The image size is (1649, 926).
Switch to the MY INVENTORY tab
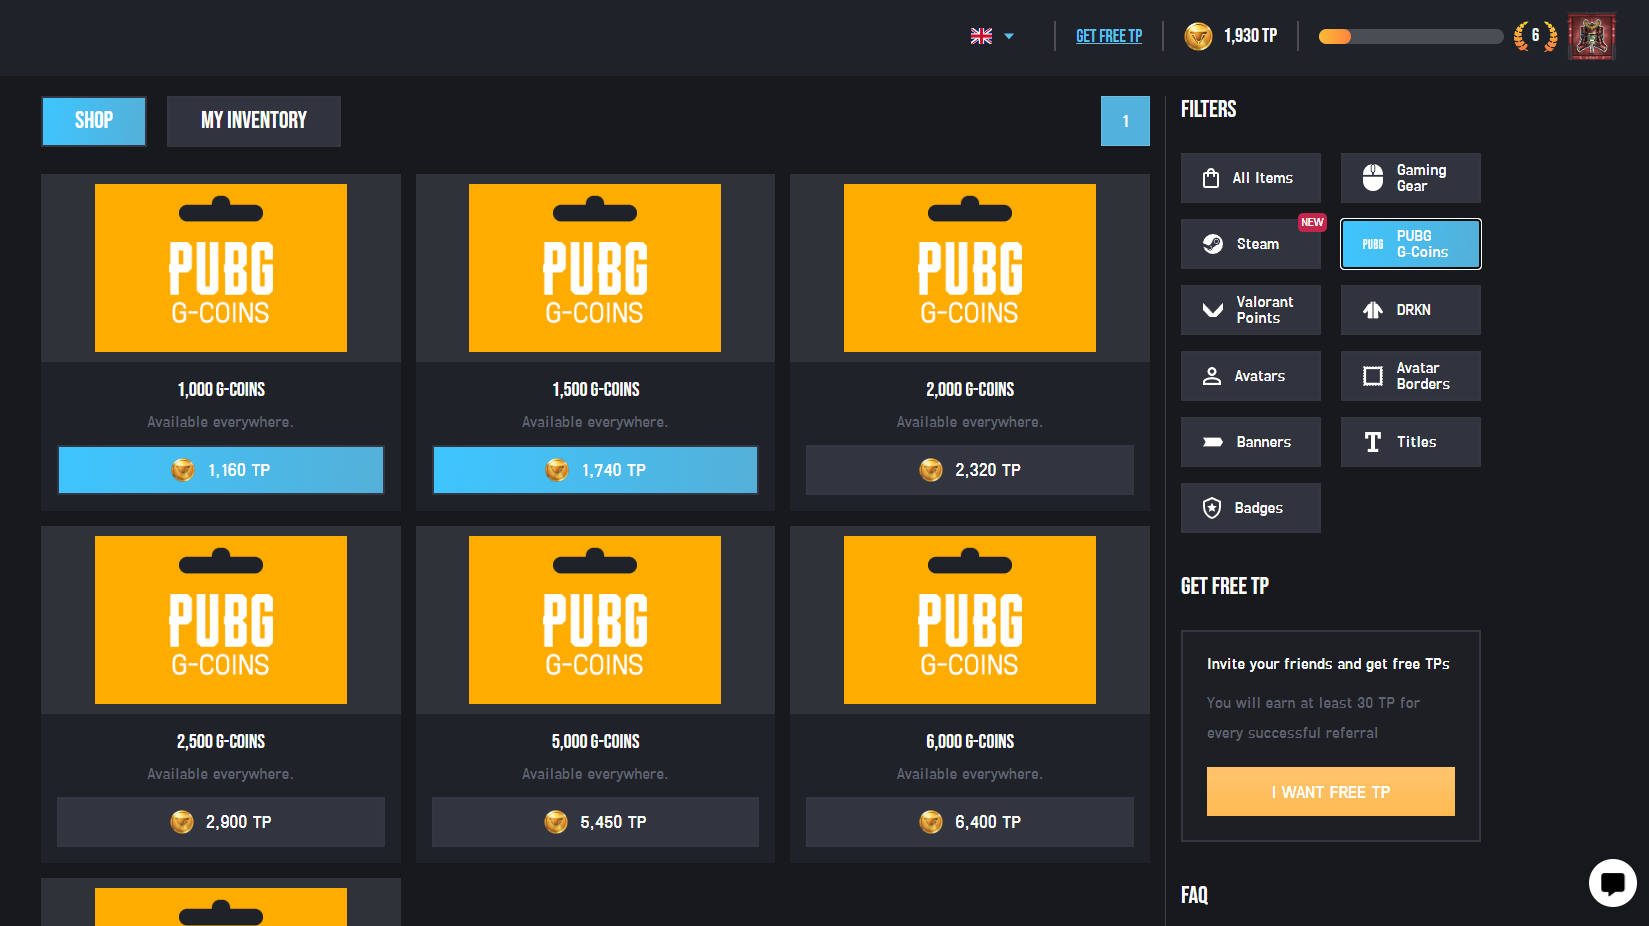254,121
